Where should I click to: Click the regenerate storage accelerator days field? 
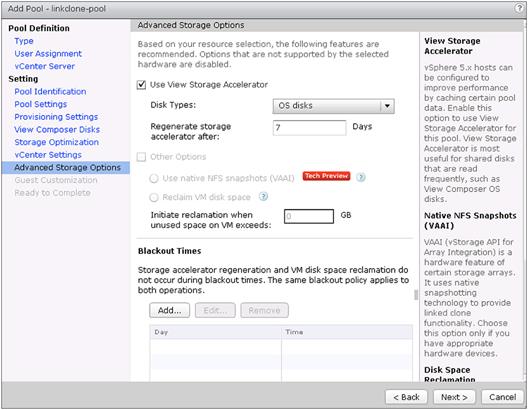(309, 128)
